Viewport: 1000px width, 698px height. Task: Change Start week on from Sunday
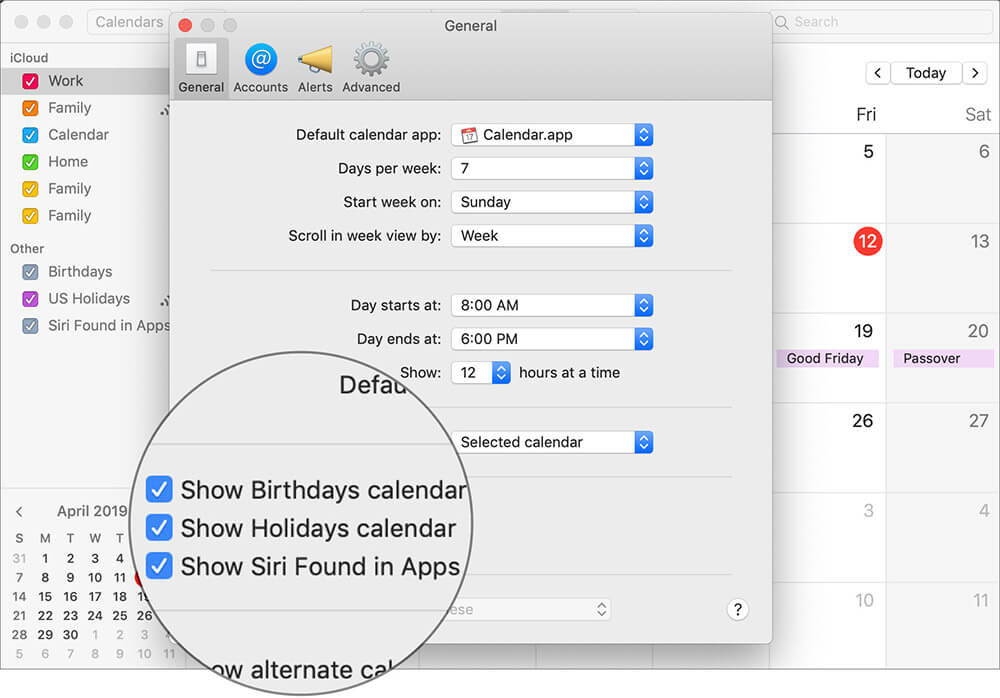643,202
